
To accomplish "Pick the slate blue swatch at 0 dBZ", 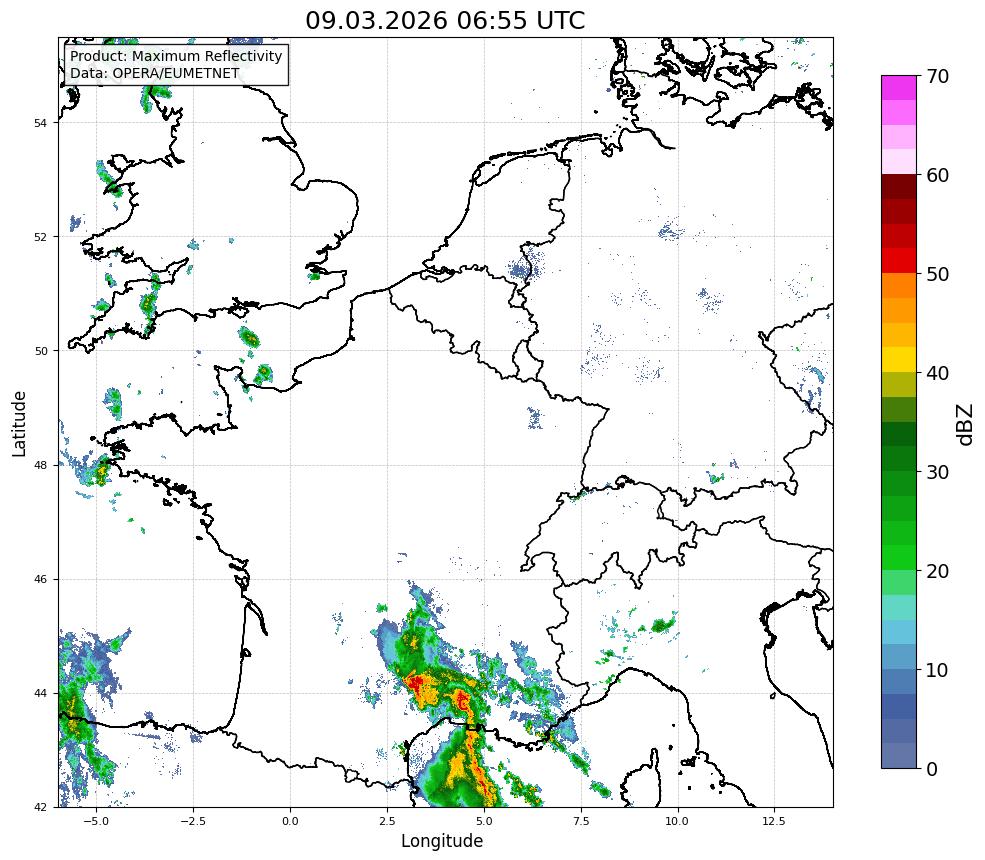I will [x=899, y=756].
